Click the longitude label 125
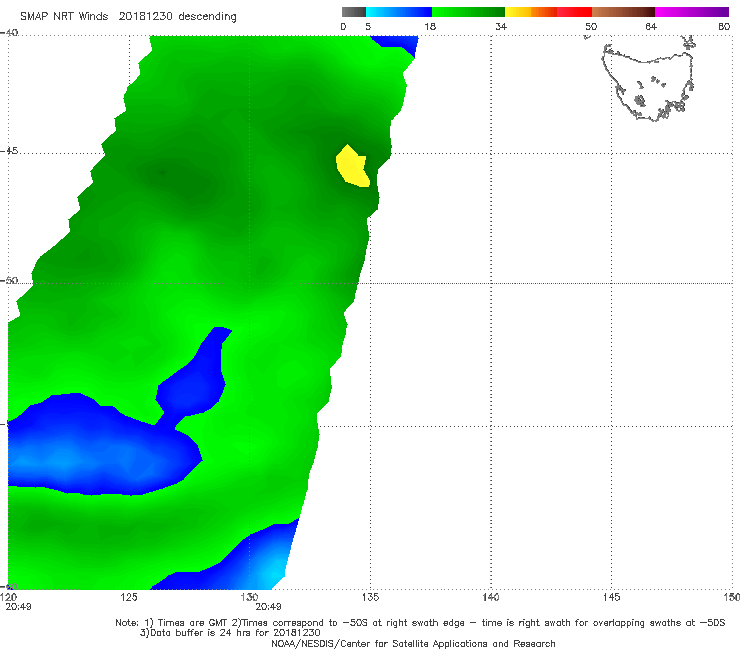The image size is (740, 650). click(129, 598)
